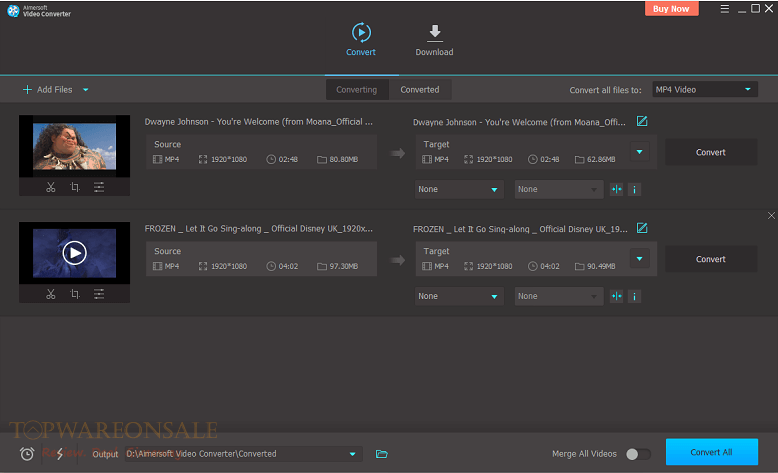Click the Convert All button

pos(712,452)
